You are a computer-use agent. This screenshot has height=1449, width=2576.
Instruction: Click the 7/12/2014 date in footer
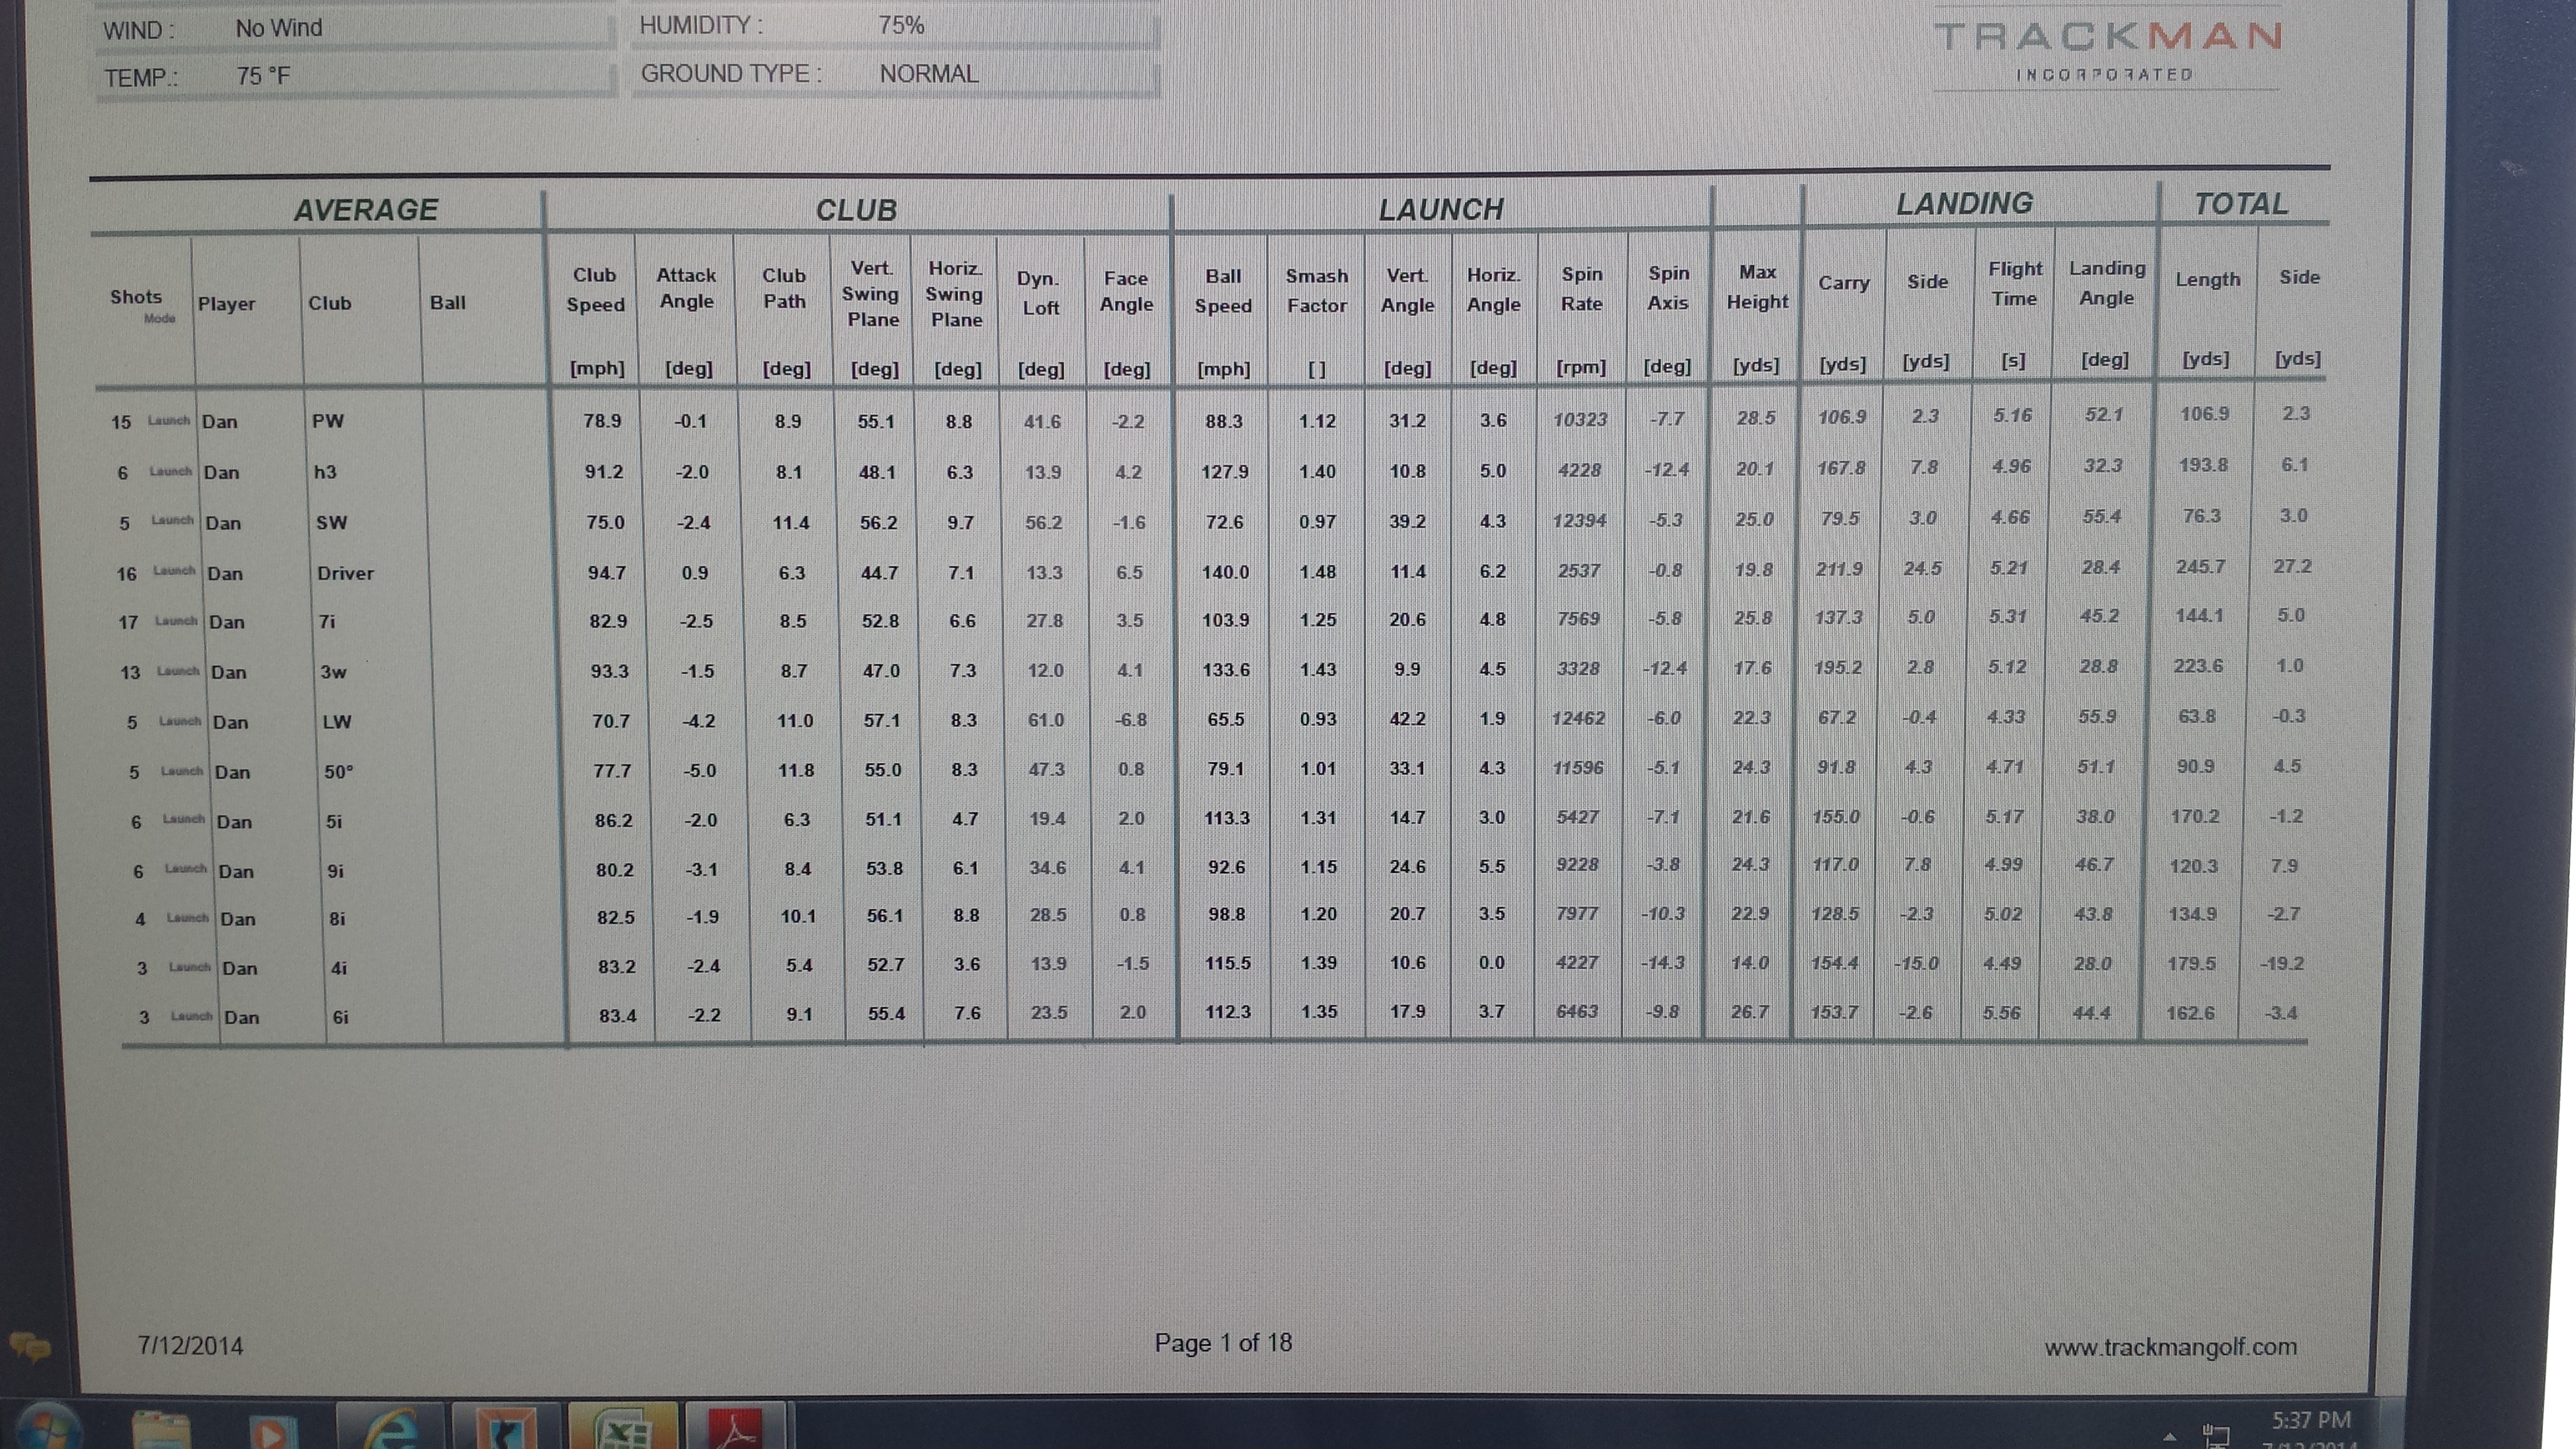tap(190, 1346)
